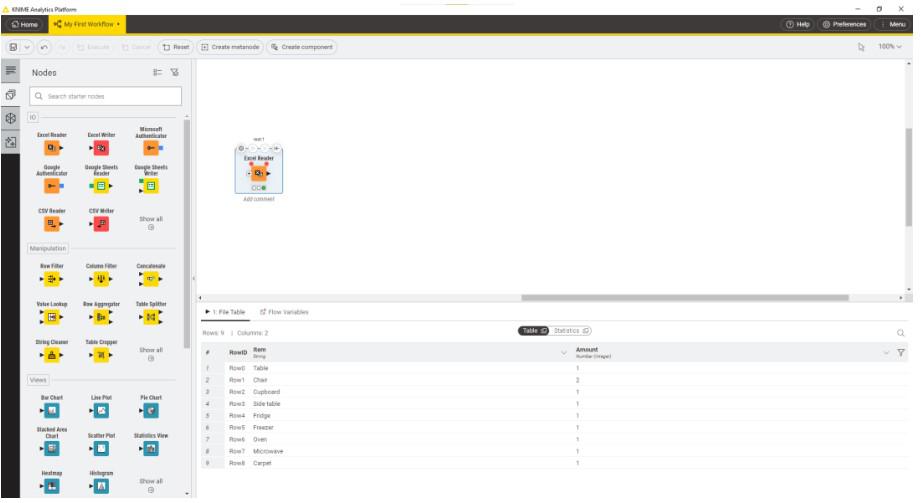Select Google Sheets Writer node

pos(151,186)
